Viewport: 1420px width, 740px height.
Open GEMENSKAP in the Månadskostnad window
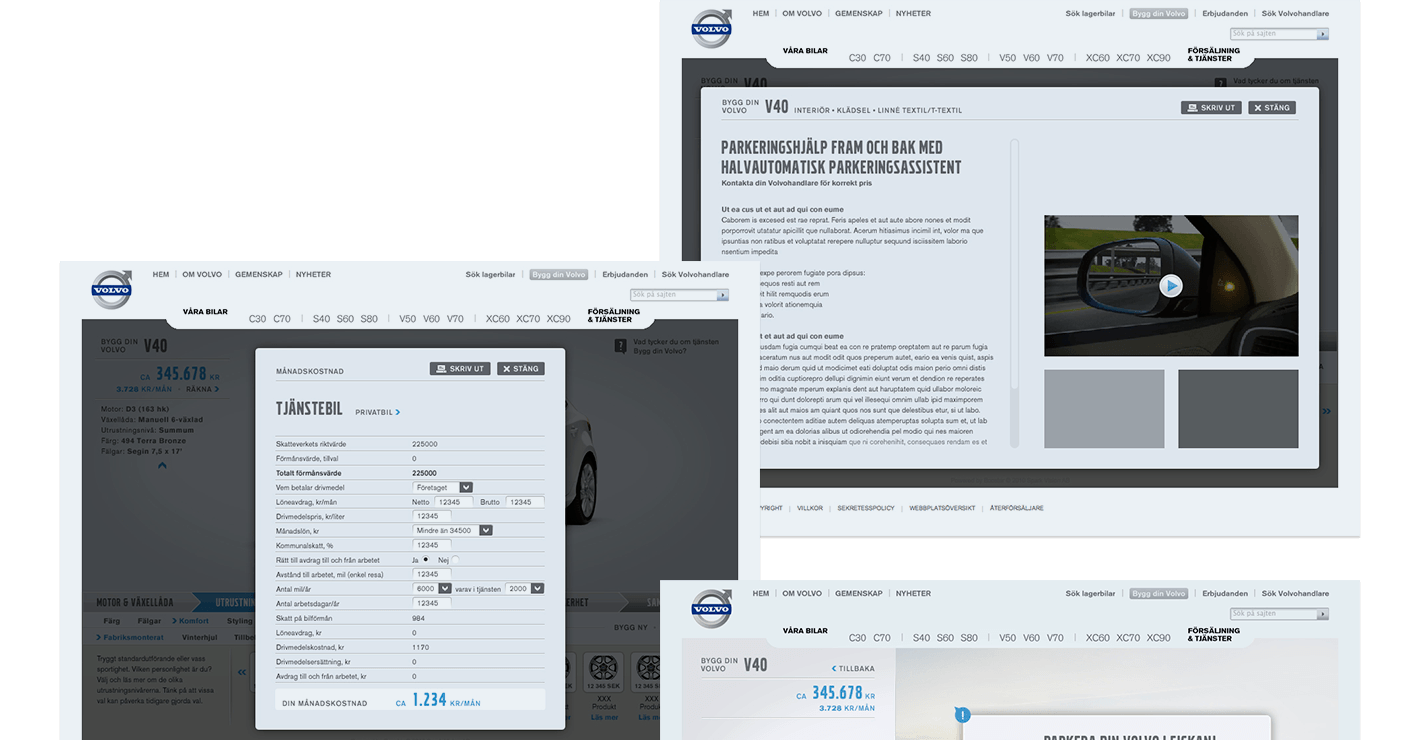point(259,274)
